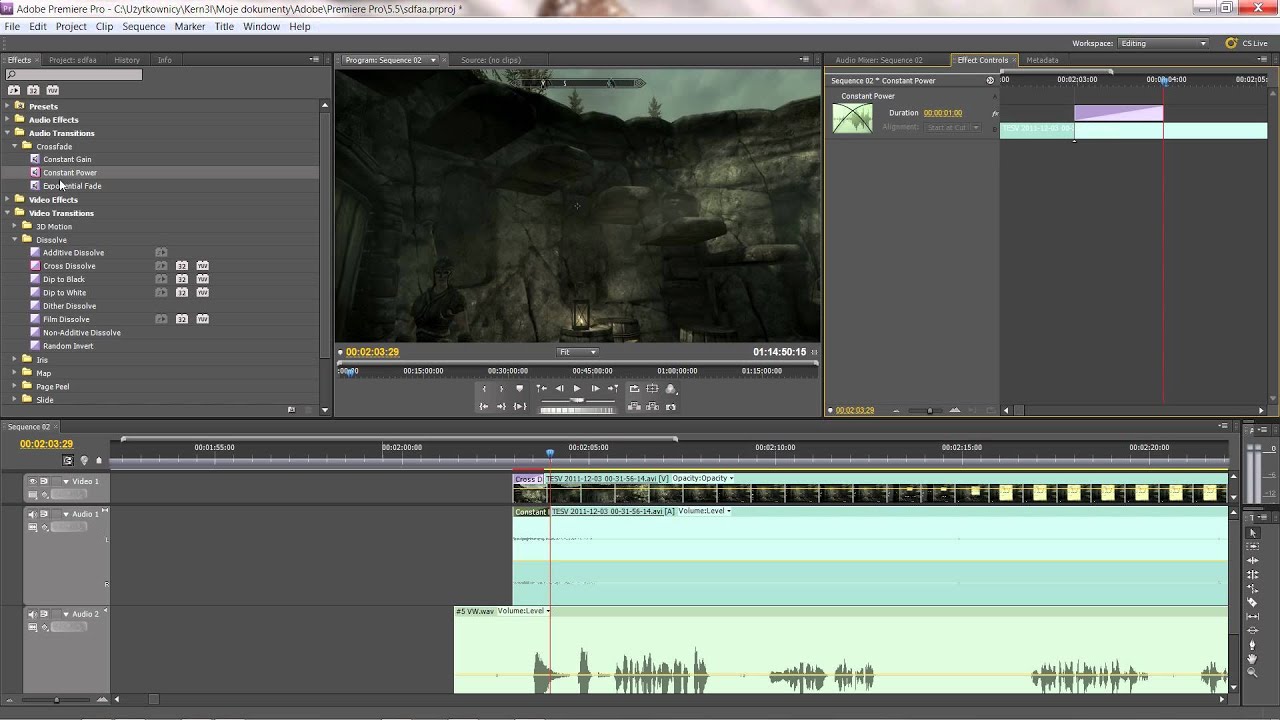Click Go to Next Marker button
Image resolution: width=1280 pixels, height=720 pixels.
point(614,388)
